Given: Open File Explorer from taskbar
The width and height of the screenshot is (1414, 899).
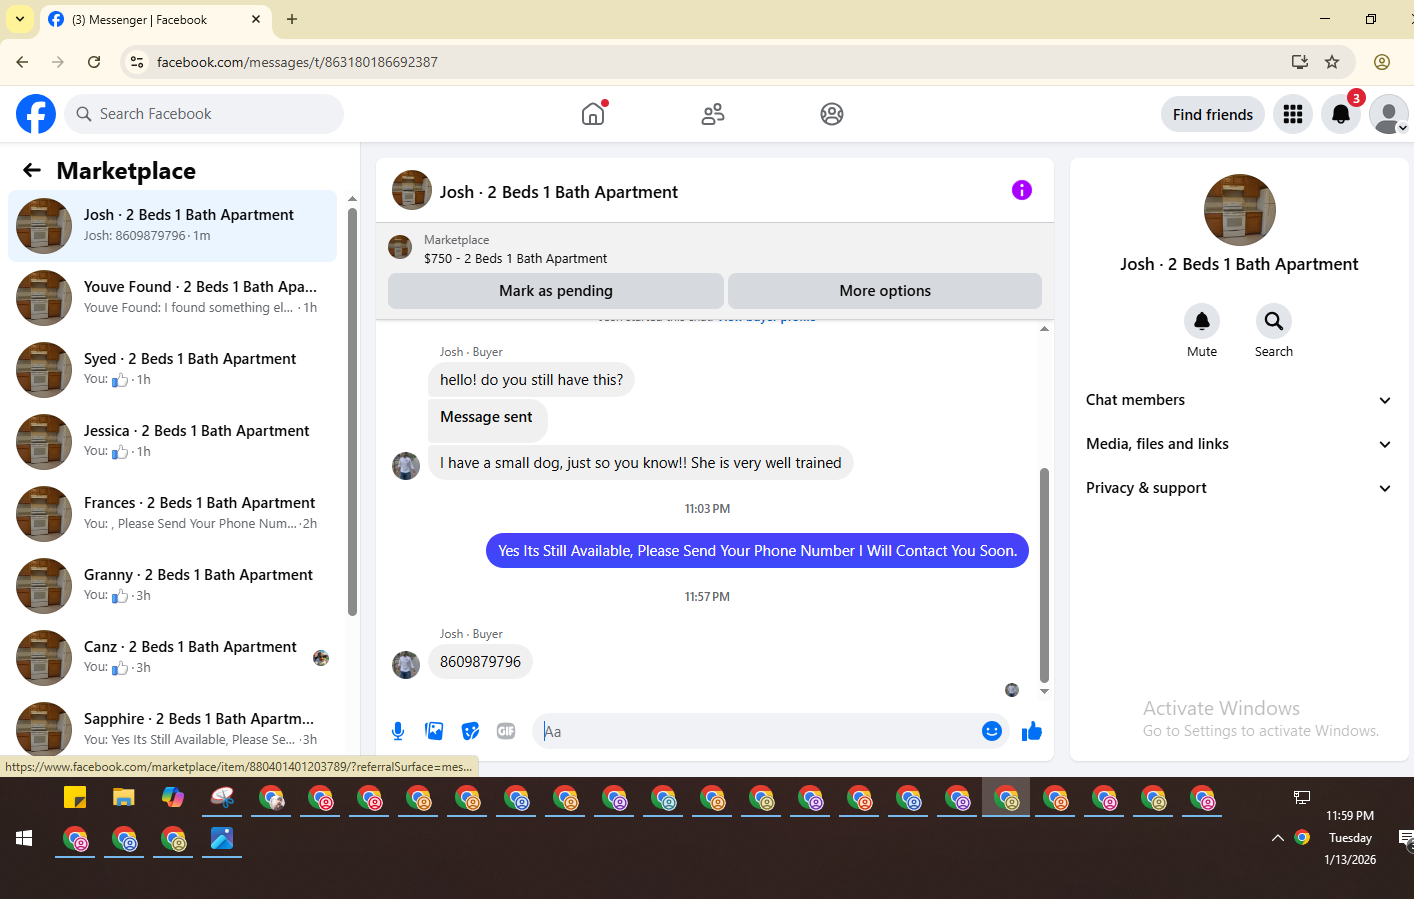Looking at the screenshot, I should click(124, 798).
